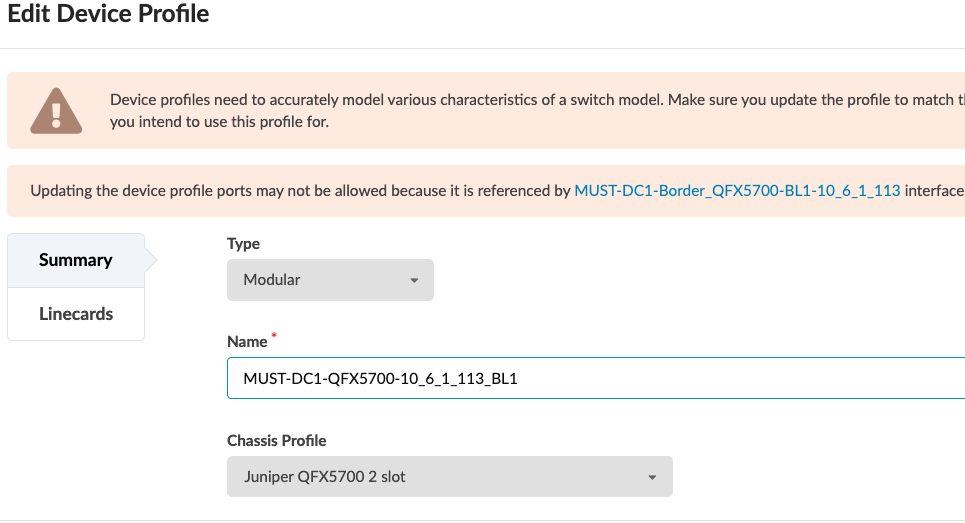Click the Name field label

tap(247, 342)
